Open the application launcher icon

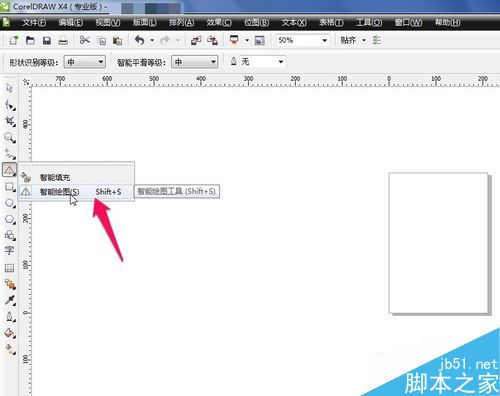click(x=234, y=40)
